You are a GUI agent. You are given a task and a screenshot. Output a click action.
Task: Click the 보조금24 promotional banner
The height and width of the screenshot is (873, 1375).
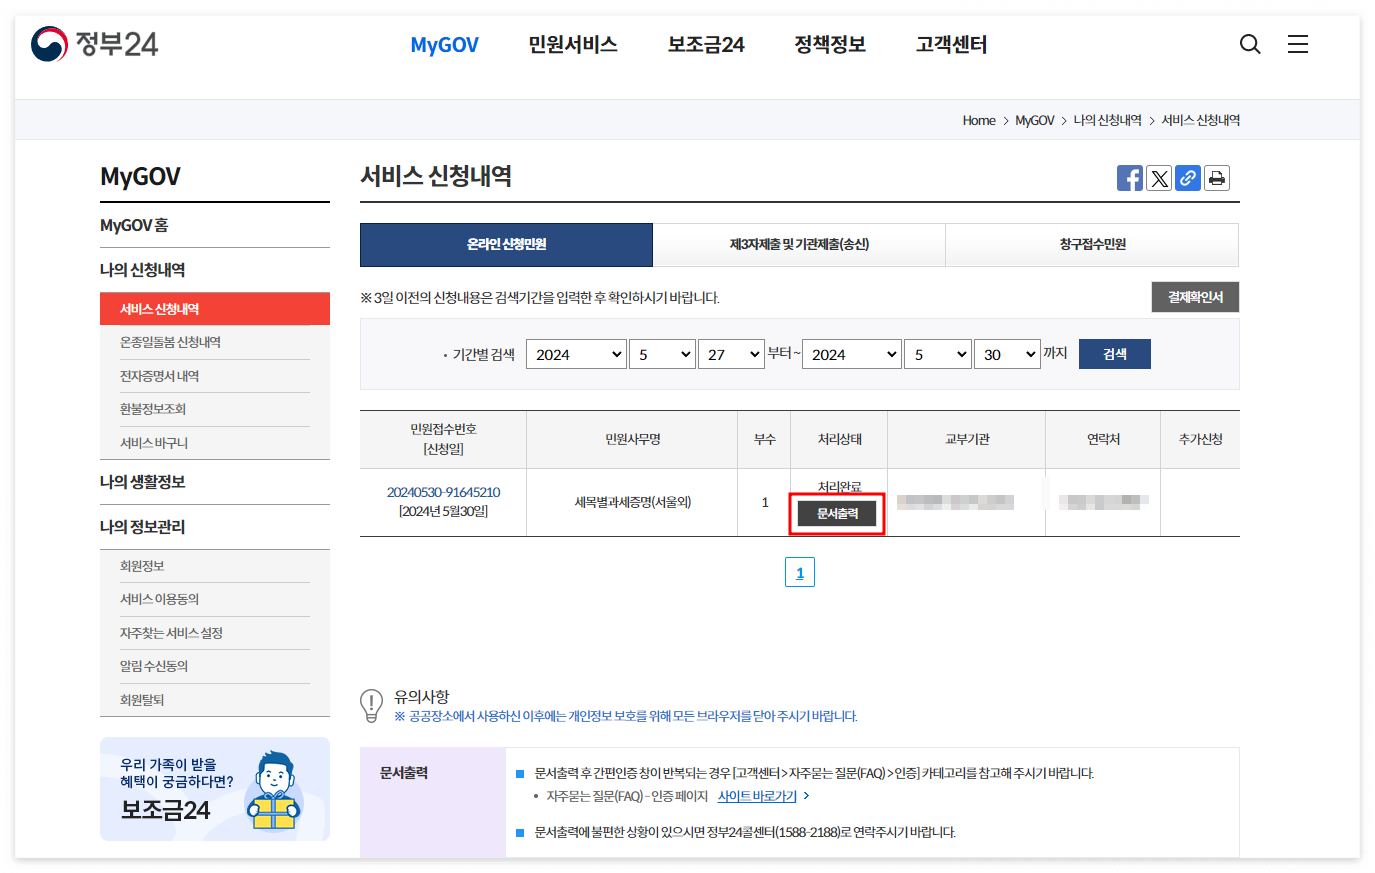(214, 789)
